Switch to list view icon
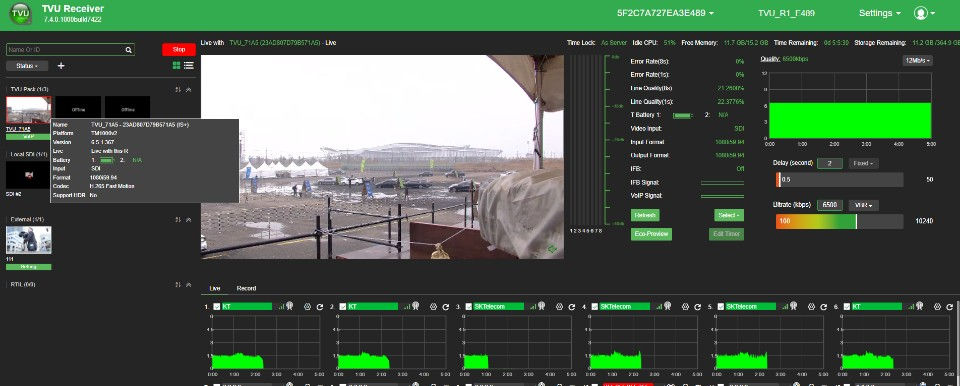The image size is (960, 386). [189, 66]
